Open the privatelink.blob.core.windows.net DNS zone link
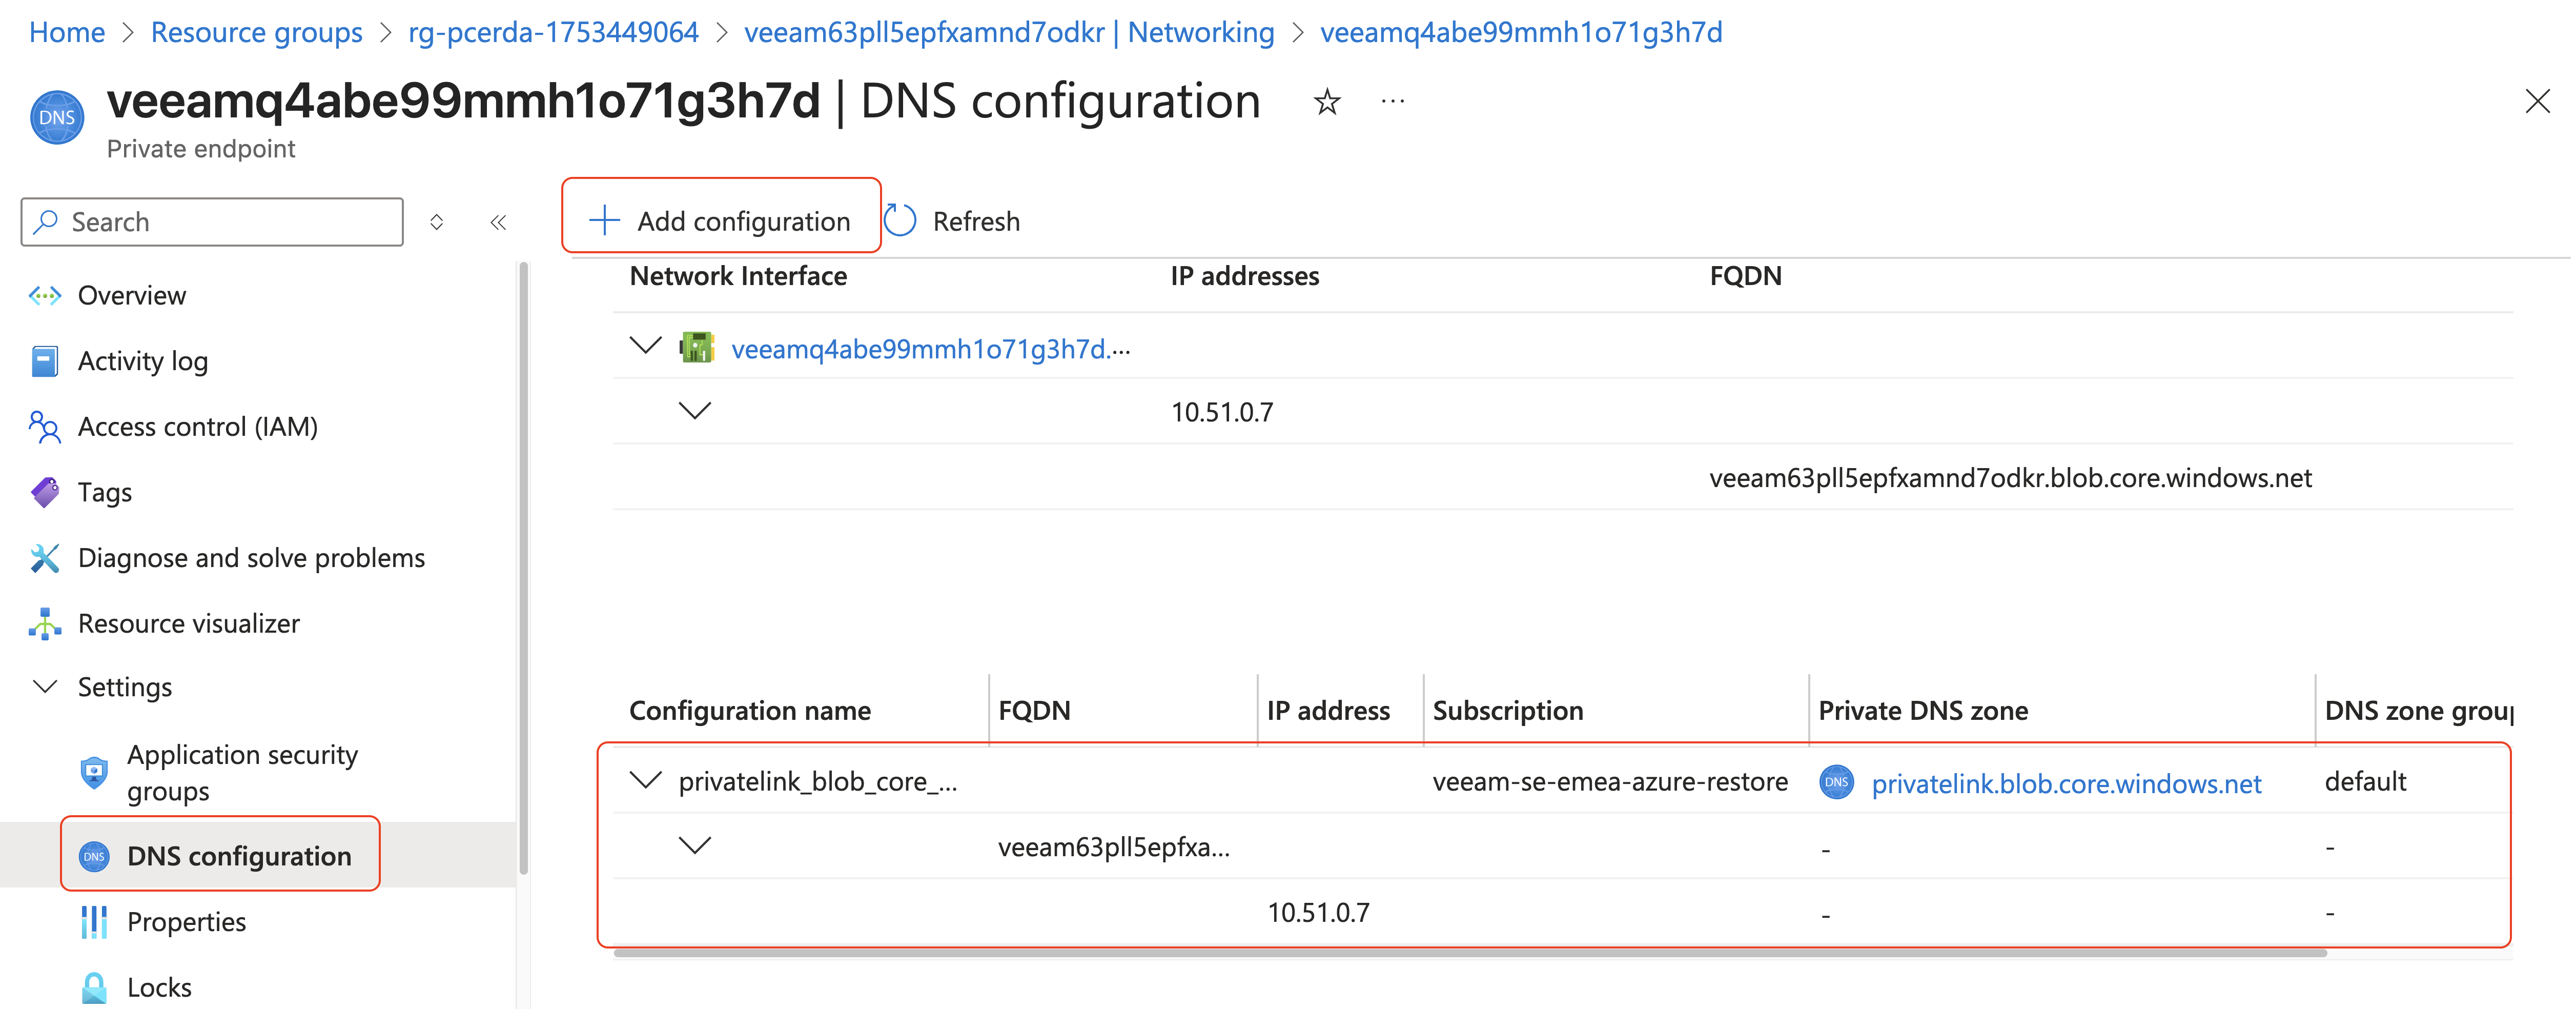Screen dimensions: 2576x1009 2066,783
